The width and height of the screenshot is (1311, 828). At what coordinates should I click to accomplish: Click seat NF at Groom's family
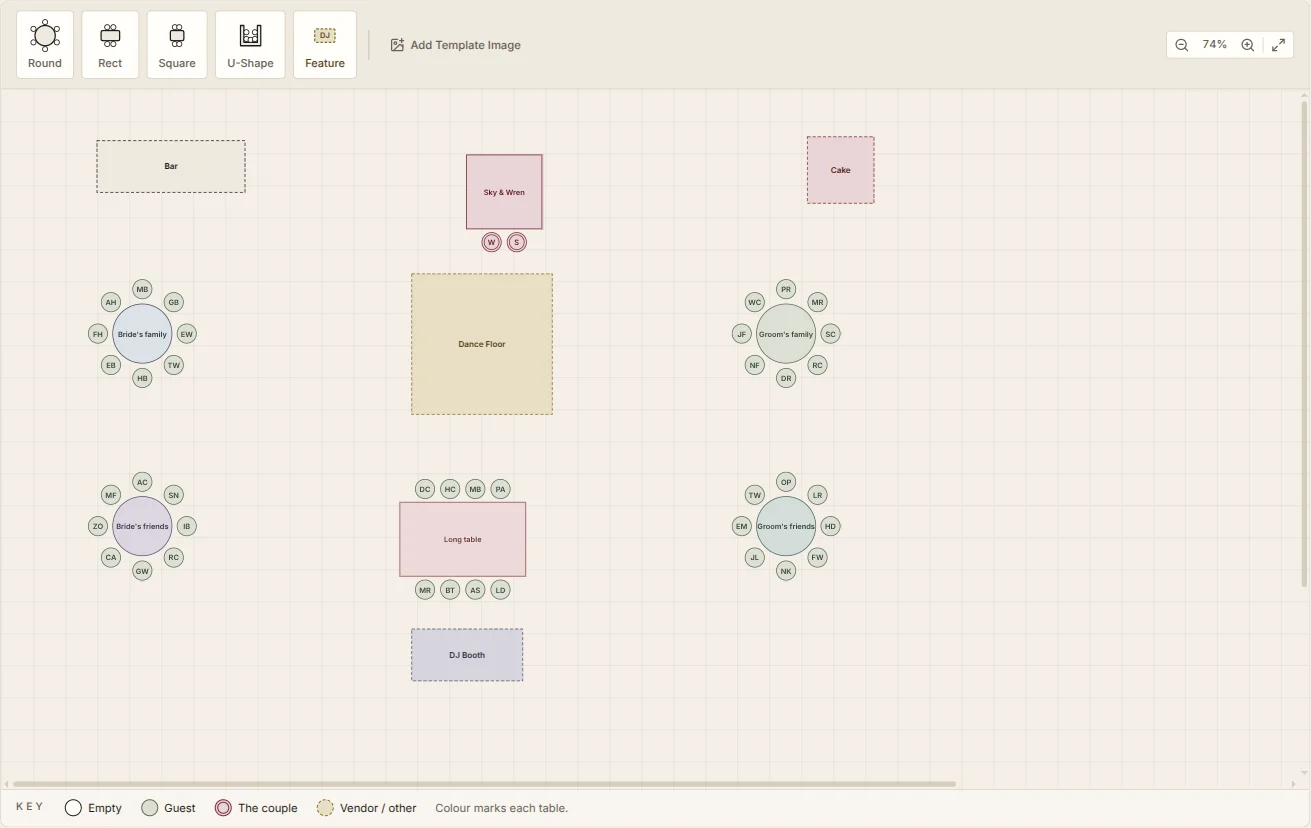click(755, 365)
